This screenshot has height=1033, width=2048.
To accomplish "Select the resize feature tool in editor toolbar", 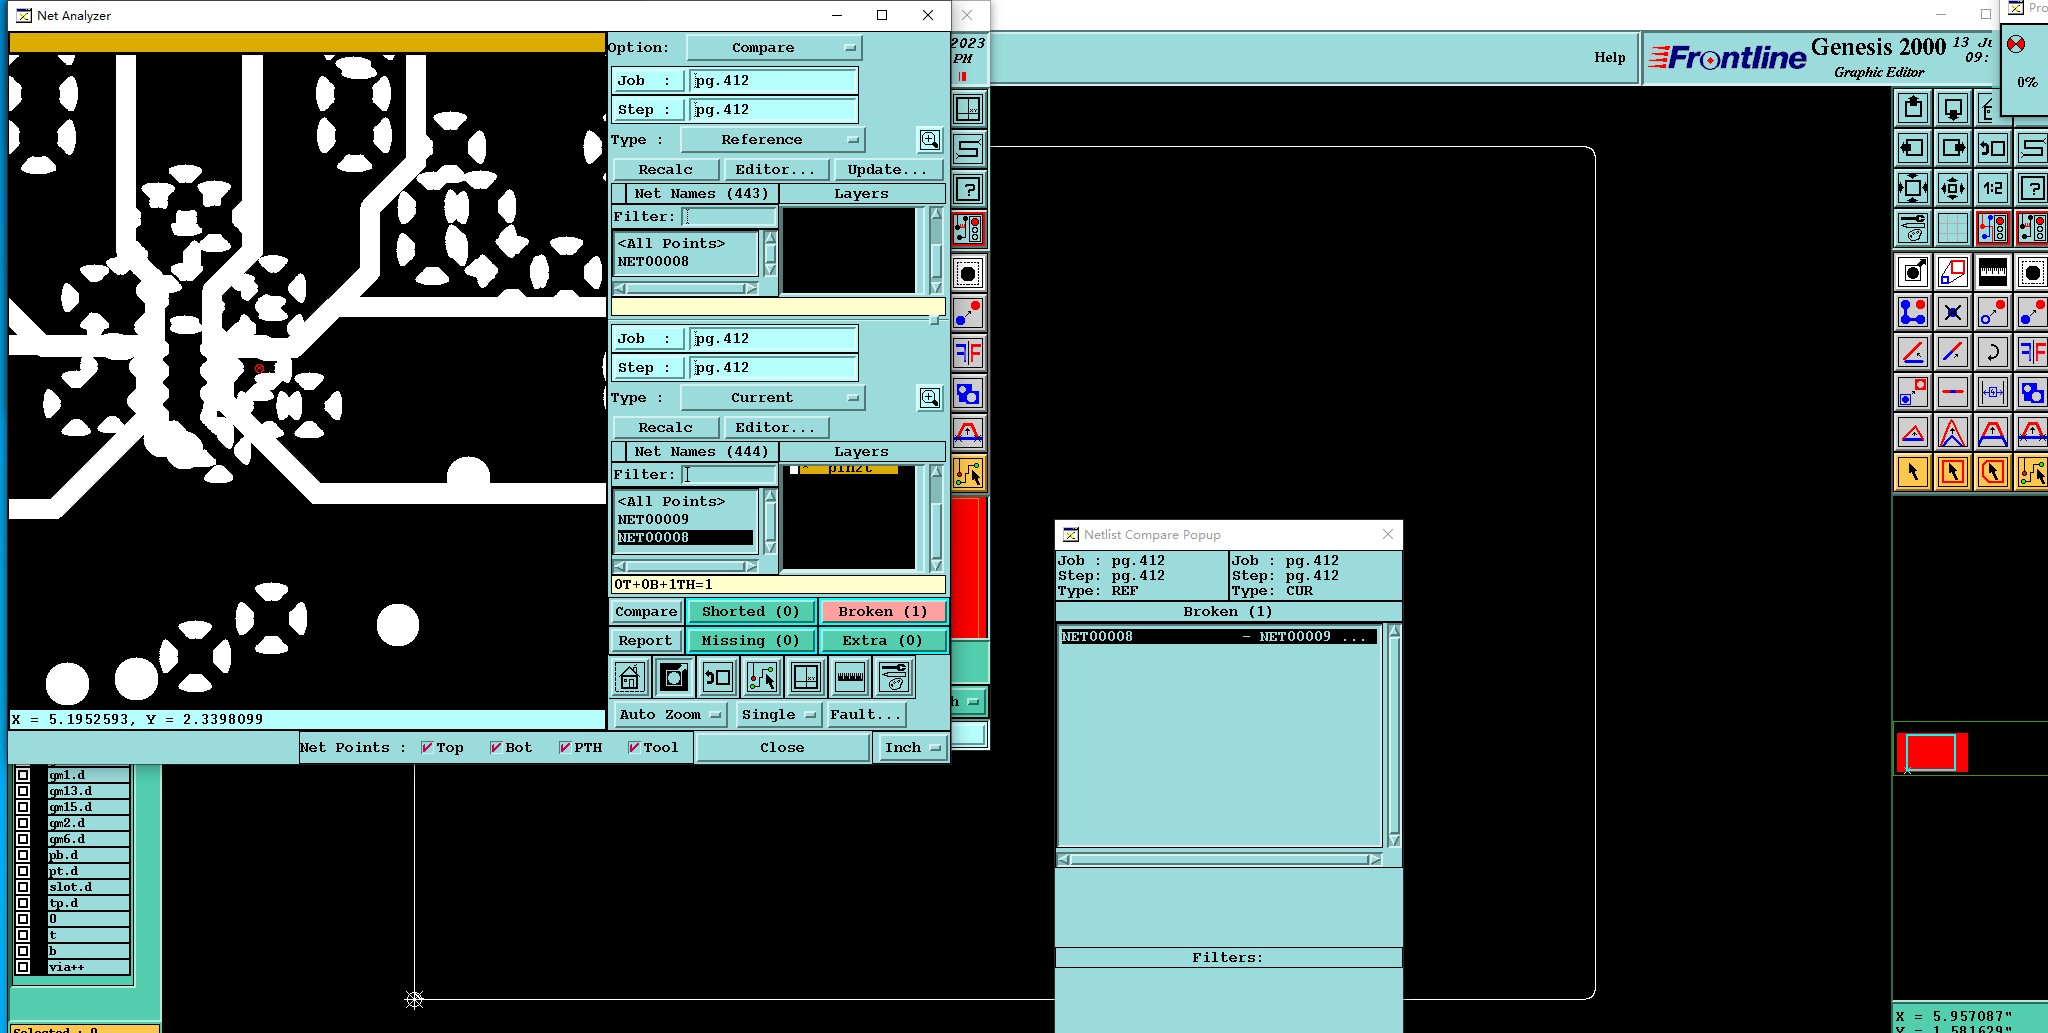I will tap(1953, 271).
